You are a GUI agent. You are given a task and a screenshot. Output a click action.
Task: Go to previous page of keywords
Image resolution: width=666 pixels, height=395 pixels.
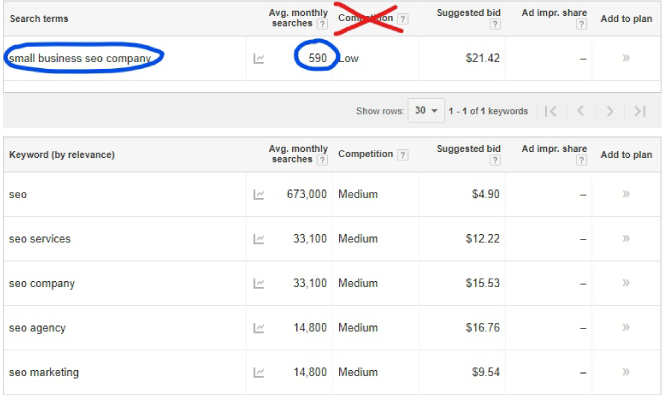point(581,111)
